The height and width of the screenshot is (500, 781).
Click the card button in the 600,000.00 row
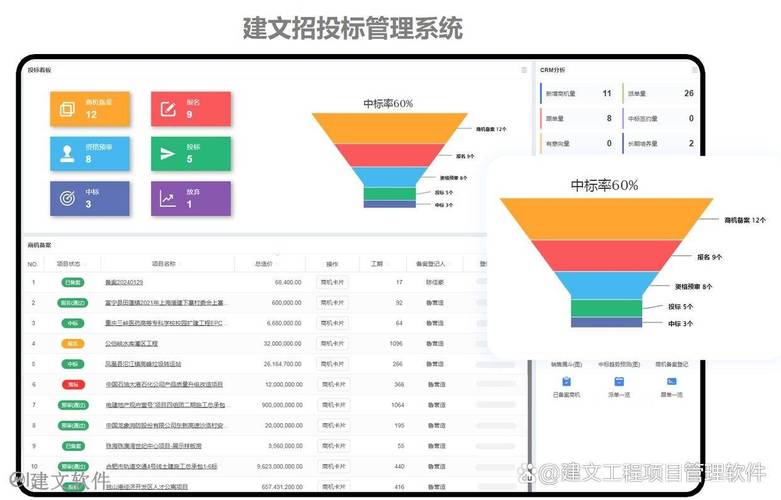coord(332,303)
